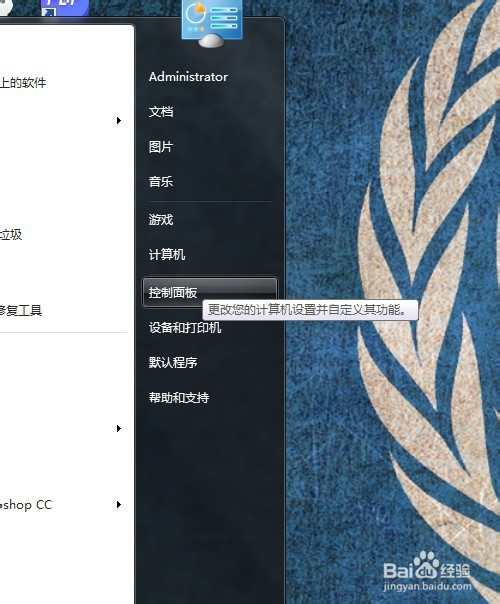The image size is (500, 604).
Task: Launch the shop CC program entry
Action: coord(26,505)
